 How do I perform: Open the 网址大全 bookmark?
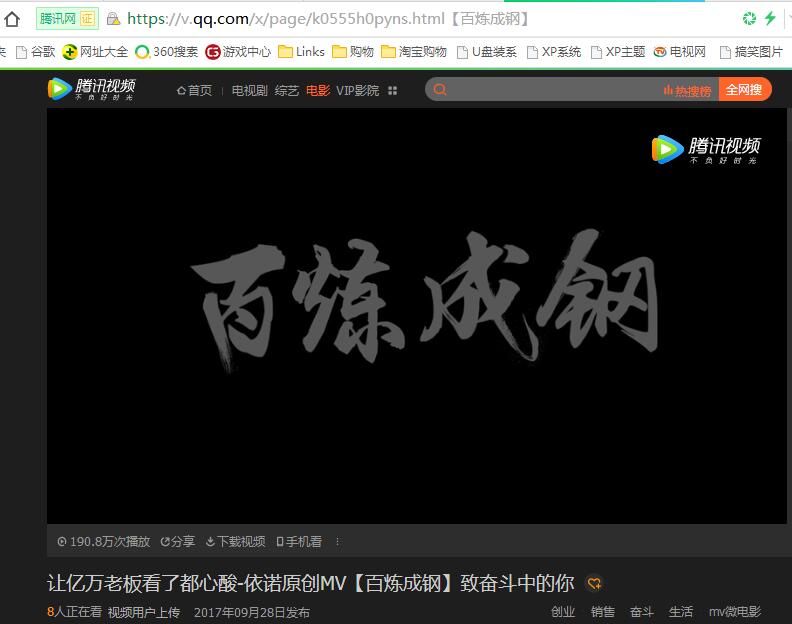click(95, 52)
